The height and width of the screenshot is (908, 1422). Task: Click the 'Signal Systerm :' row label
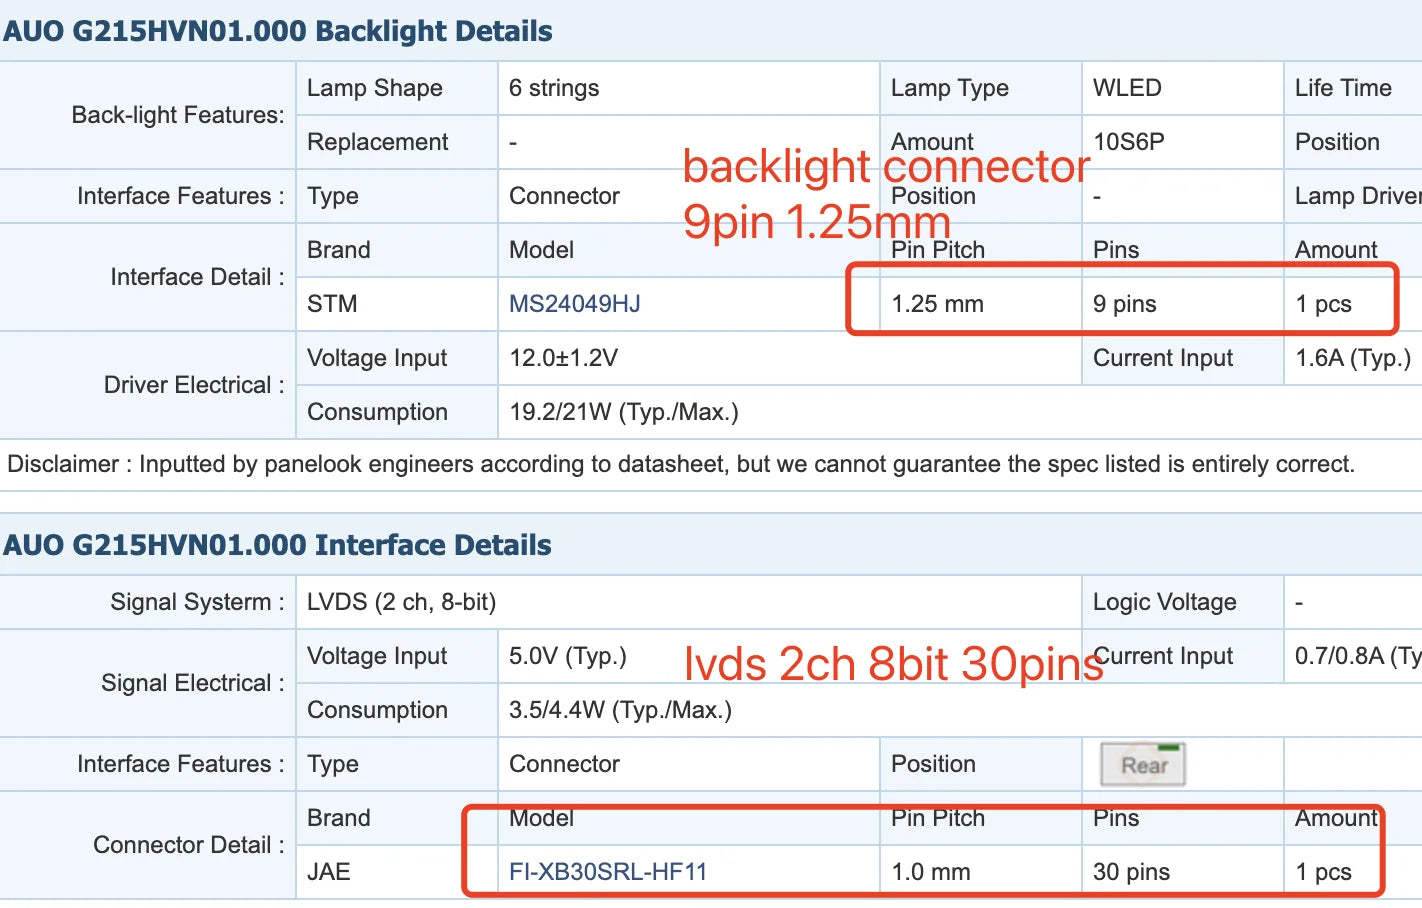[197, 602]
